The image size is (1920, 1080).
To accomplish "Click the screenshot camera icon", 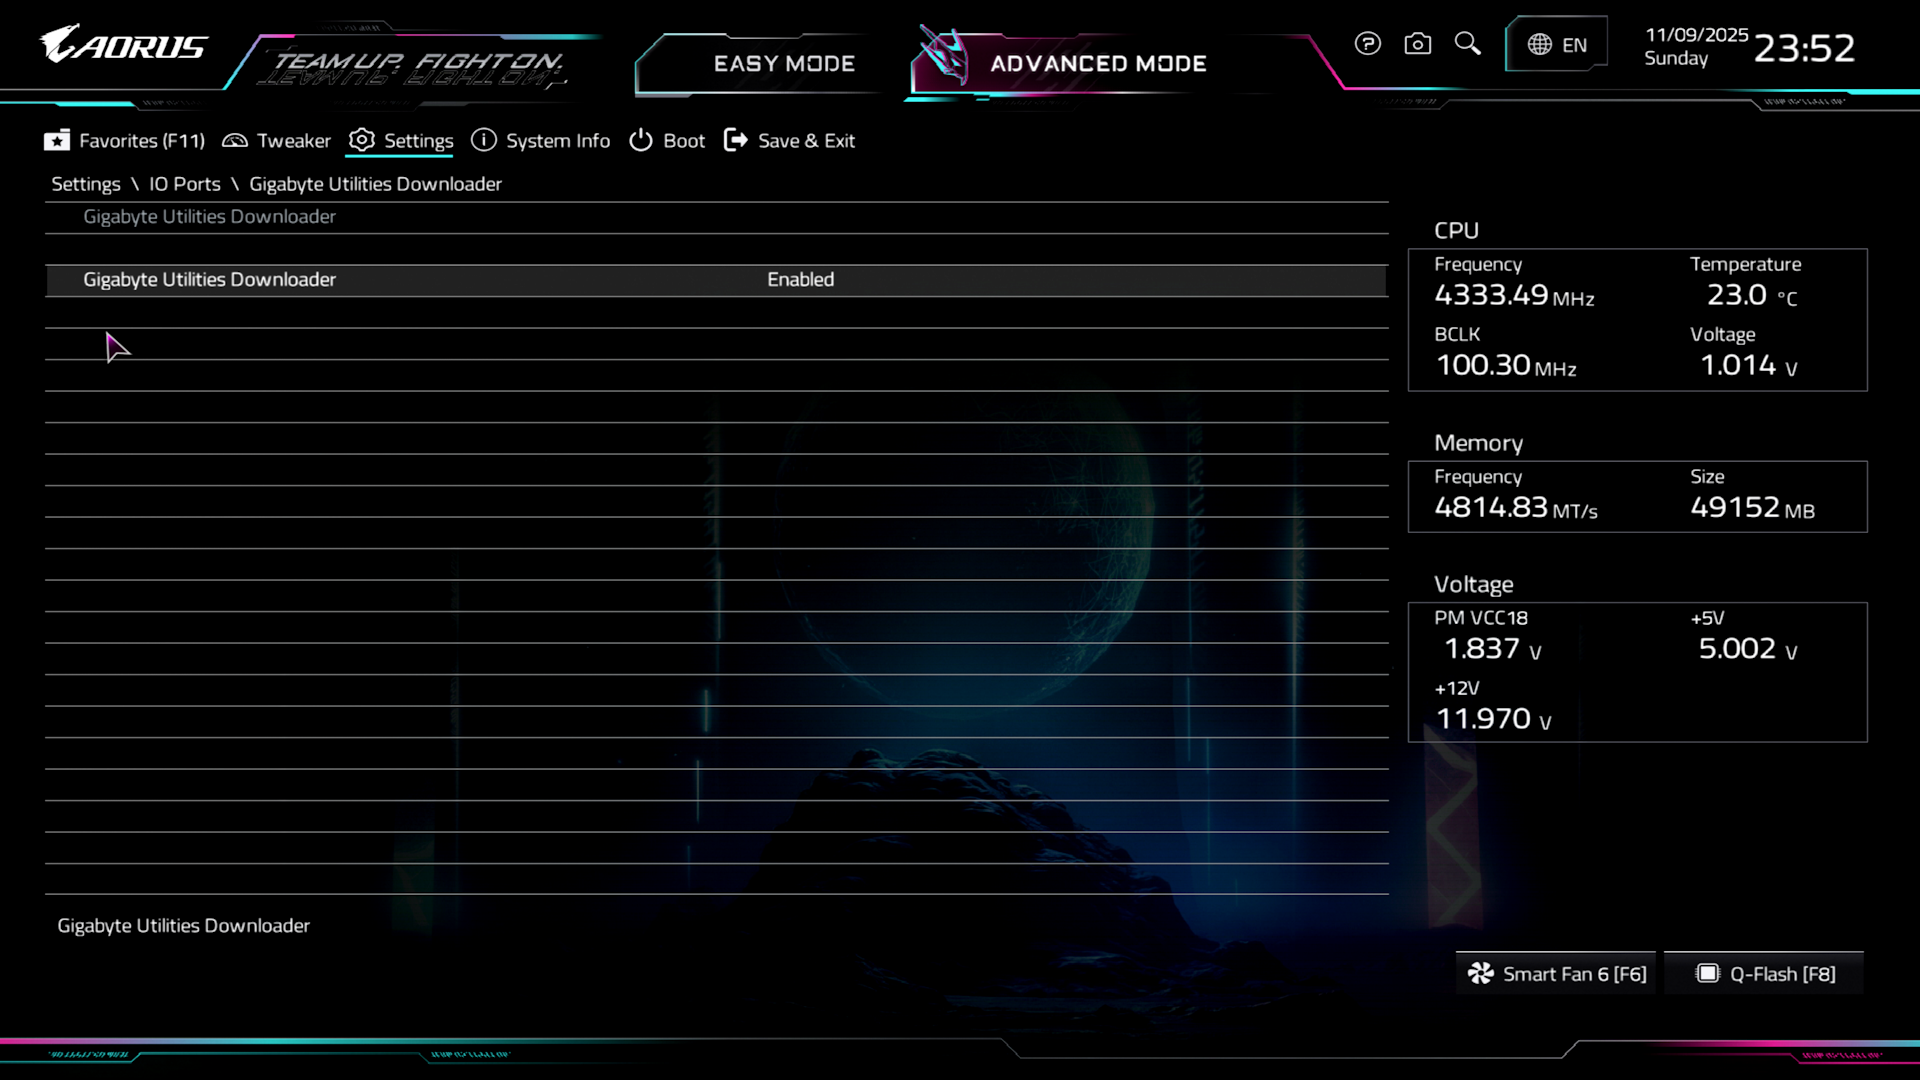I will (1417, 44).
